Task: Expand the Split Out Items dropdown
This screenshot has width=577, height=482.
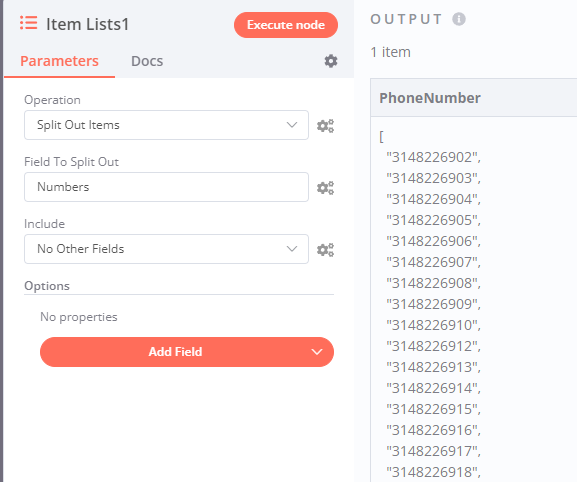Action: 166,125
